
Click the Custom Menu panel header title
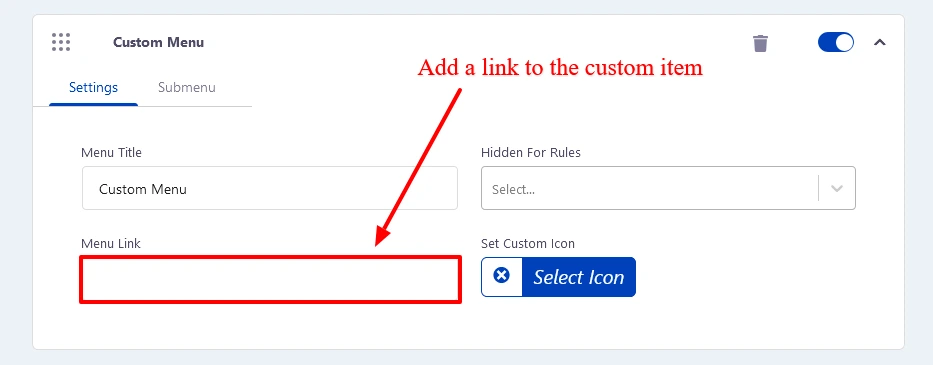point(158,42)
